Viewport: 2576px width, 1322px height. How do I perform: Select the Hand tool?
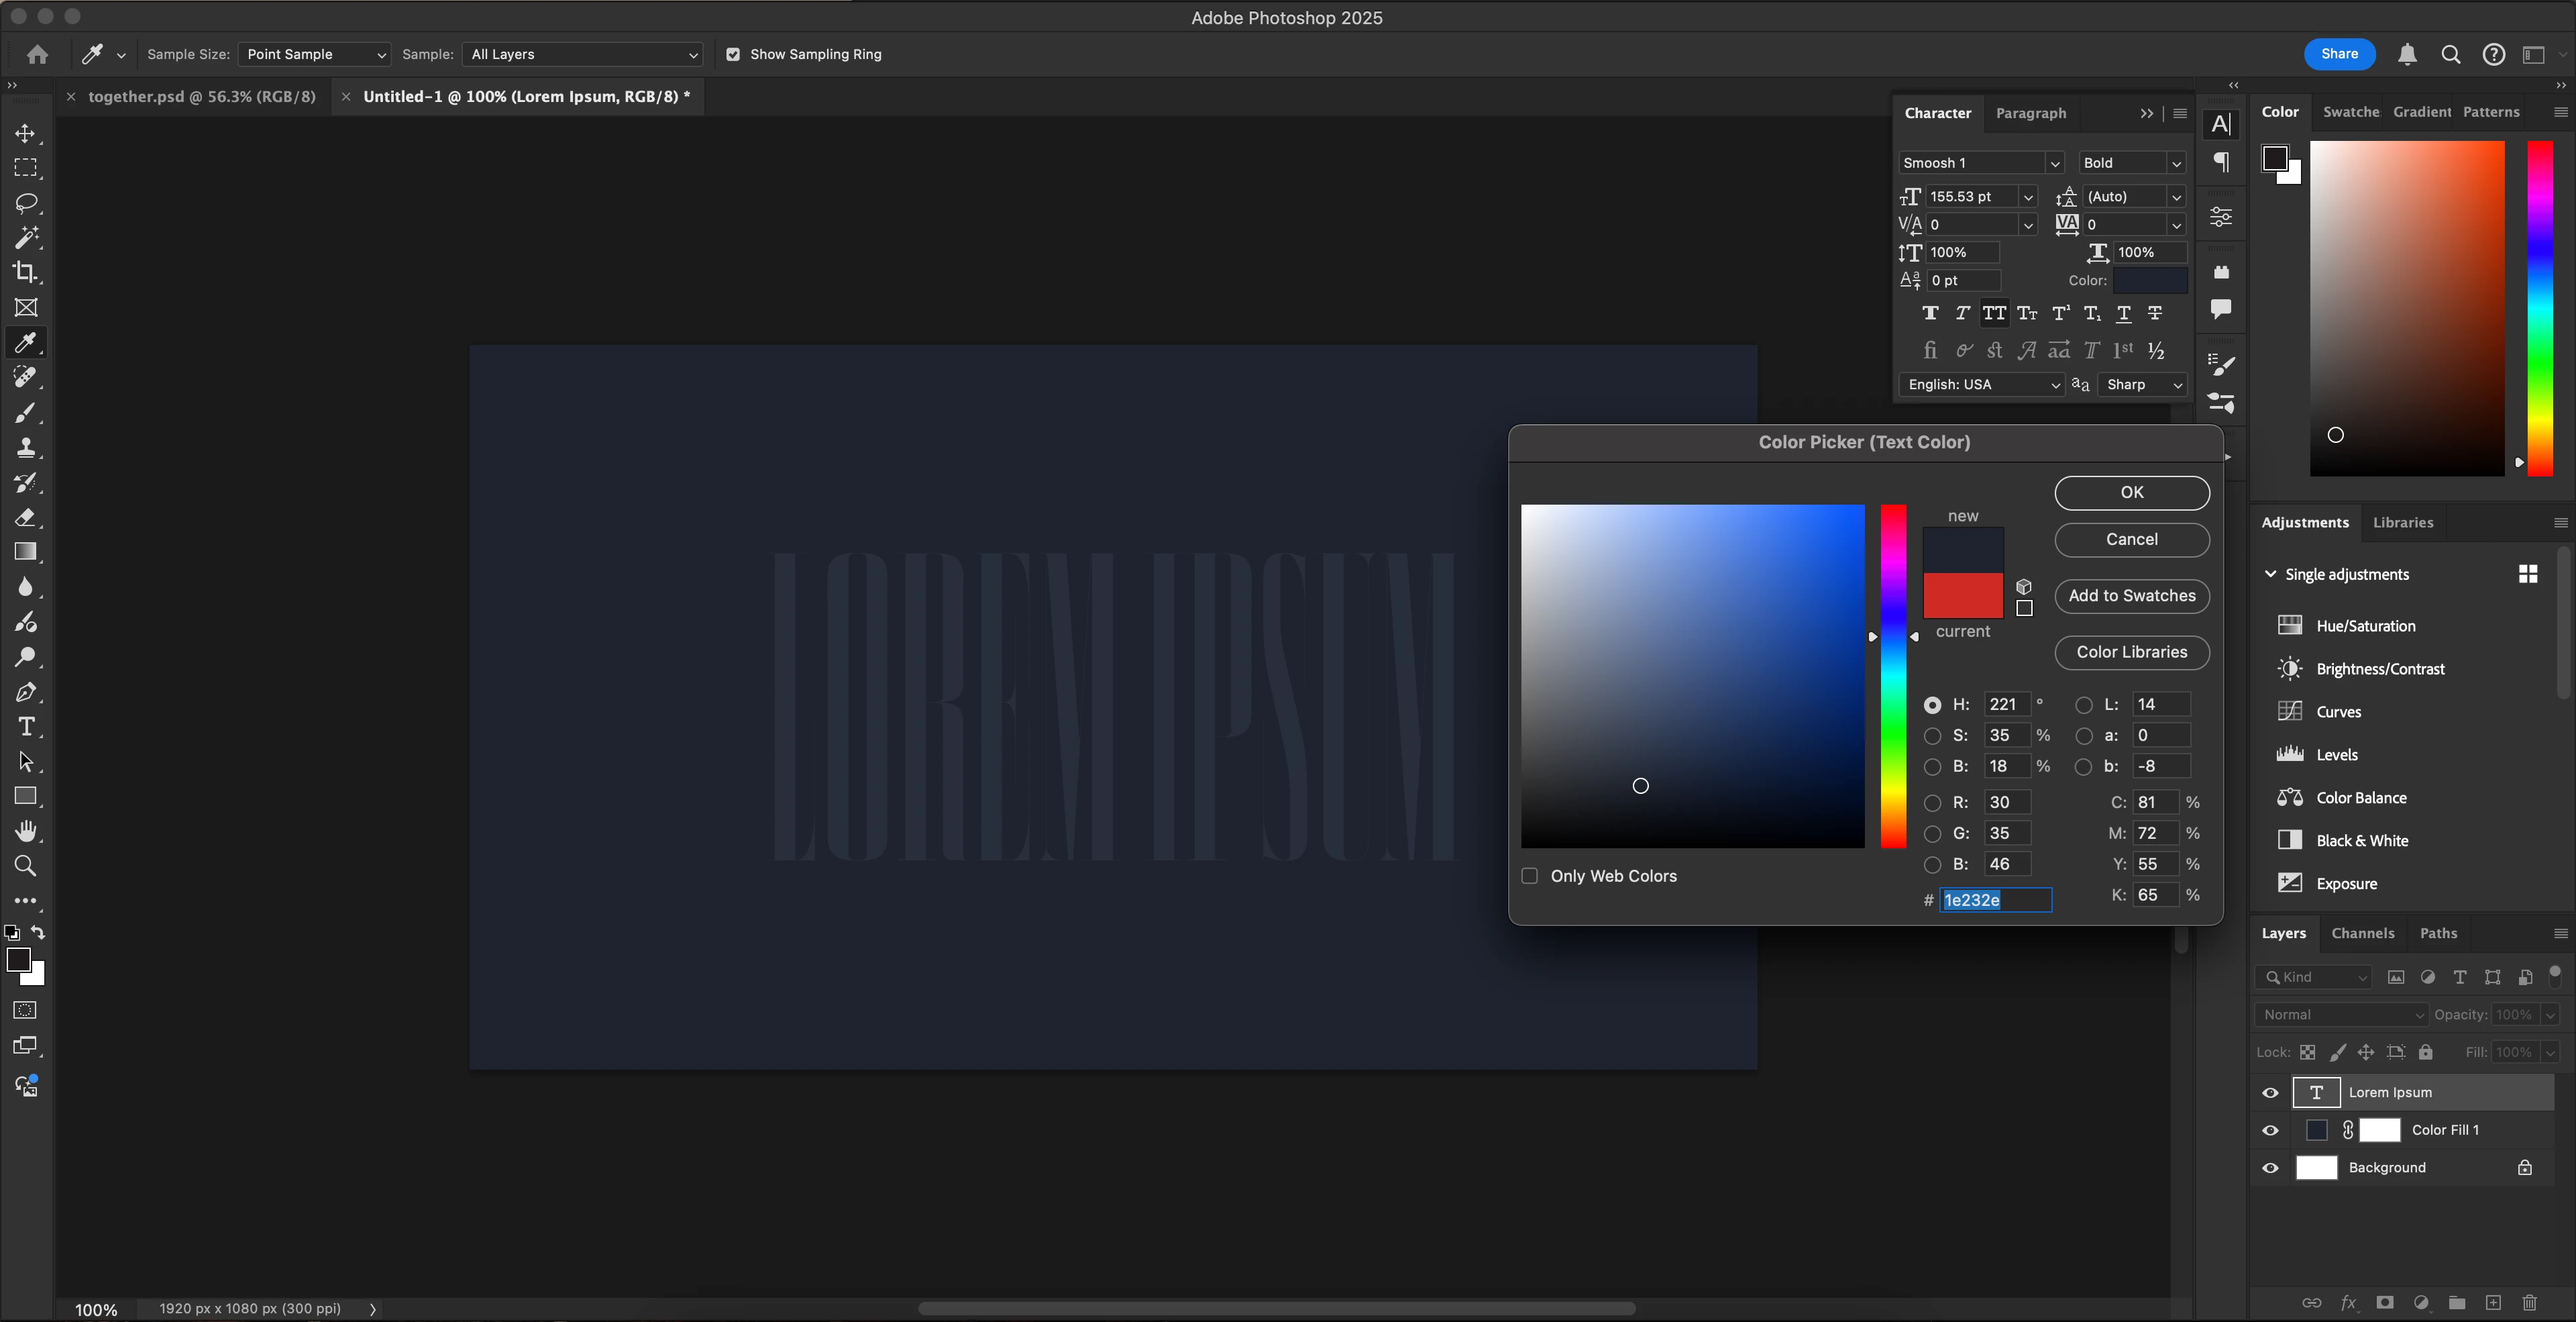coord(26,831)
